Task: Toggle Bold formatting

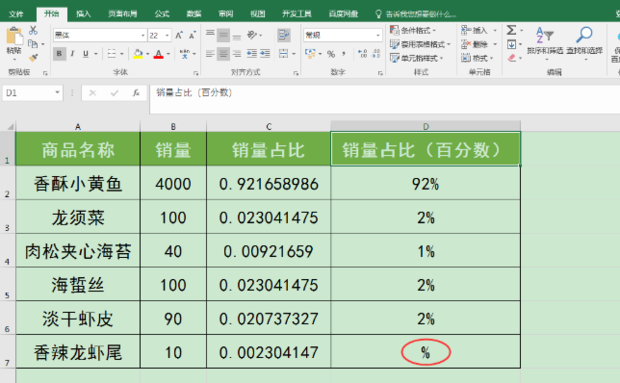Action: (x=59, y=54)
